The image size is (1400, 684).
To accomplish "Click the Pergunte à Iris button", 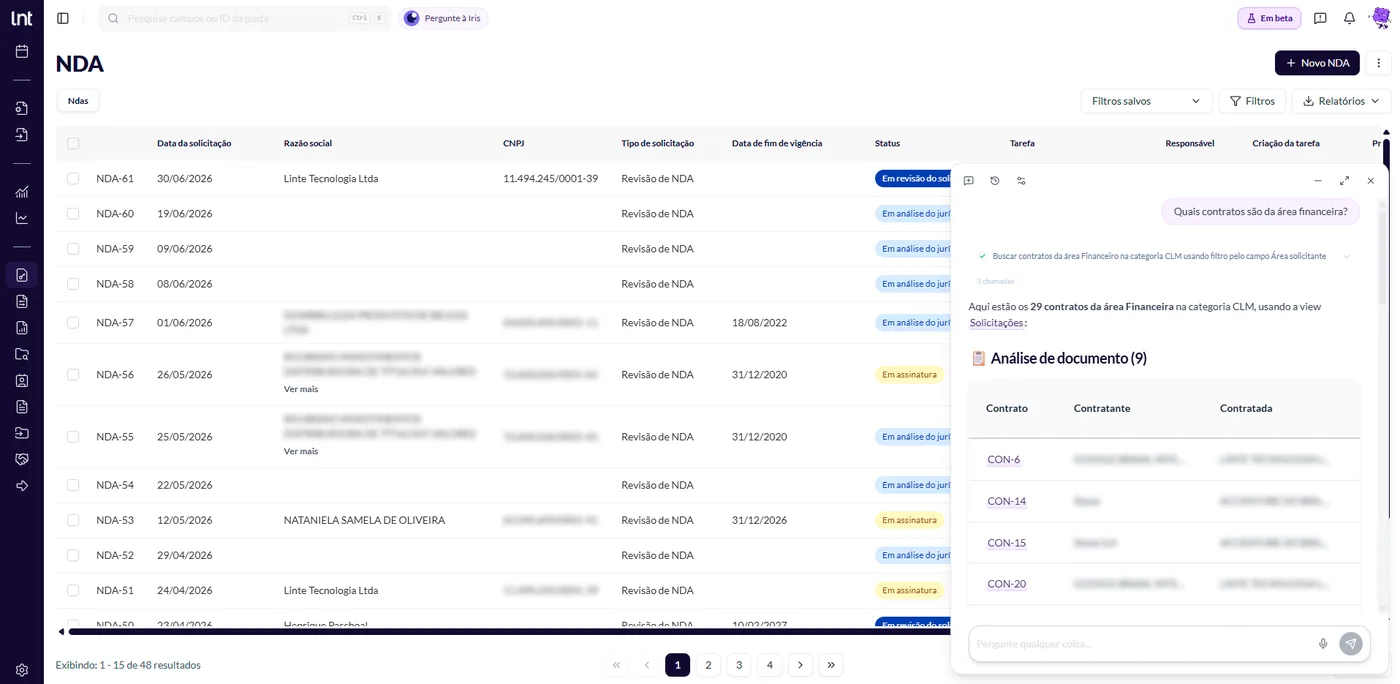I will pyautogui.click(x=444, y=18).
